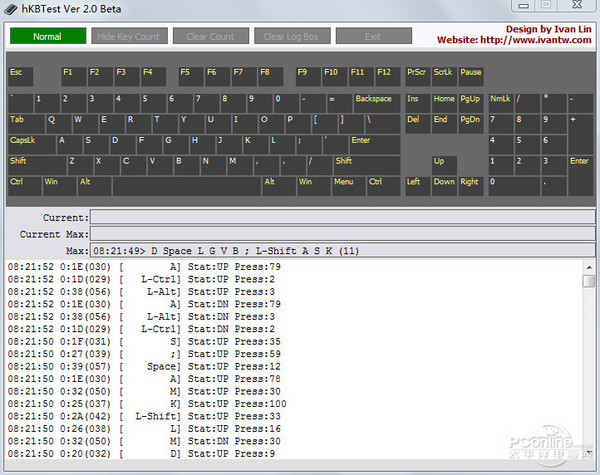This screenshot has width=600, height=475.
Task: Click the Right arrow key tile
Action: coord(471,186)
